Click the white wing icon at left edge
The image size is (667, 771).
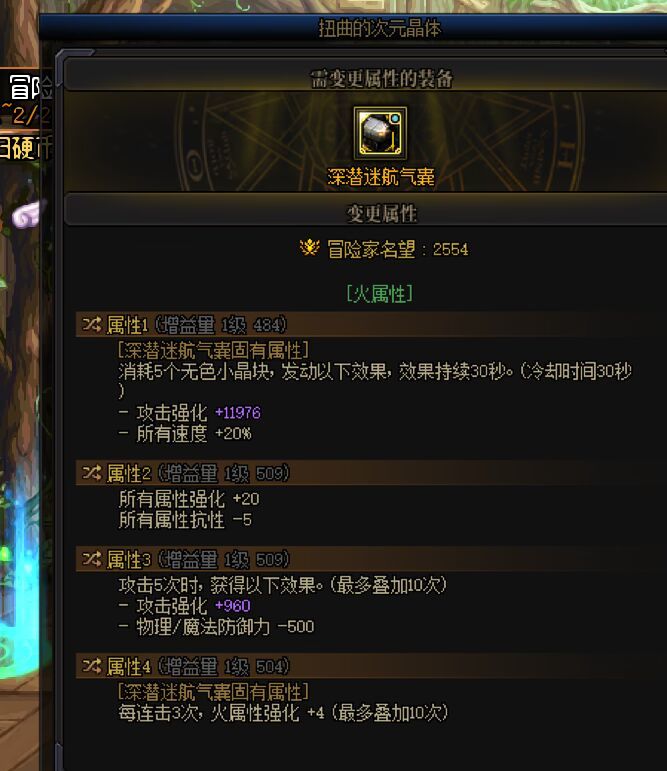click(x=29, y=214)
